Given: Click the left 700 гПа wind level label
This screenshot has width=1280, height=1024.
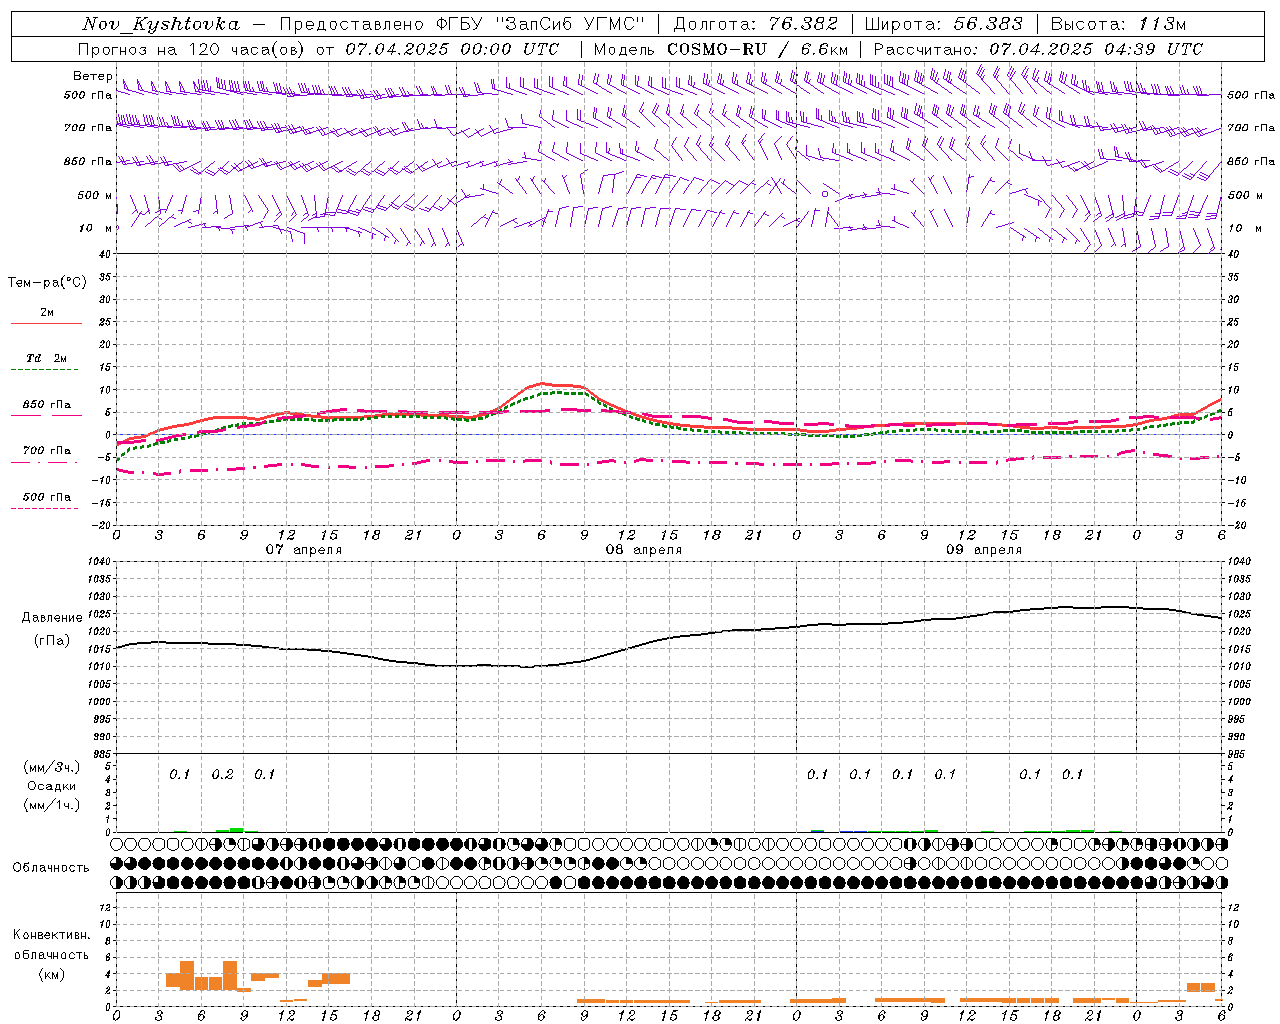Looking at the screenshot, I should click(88, 128).
